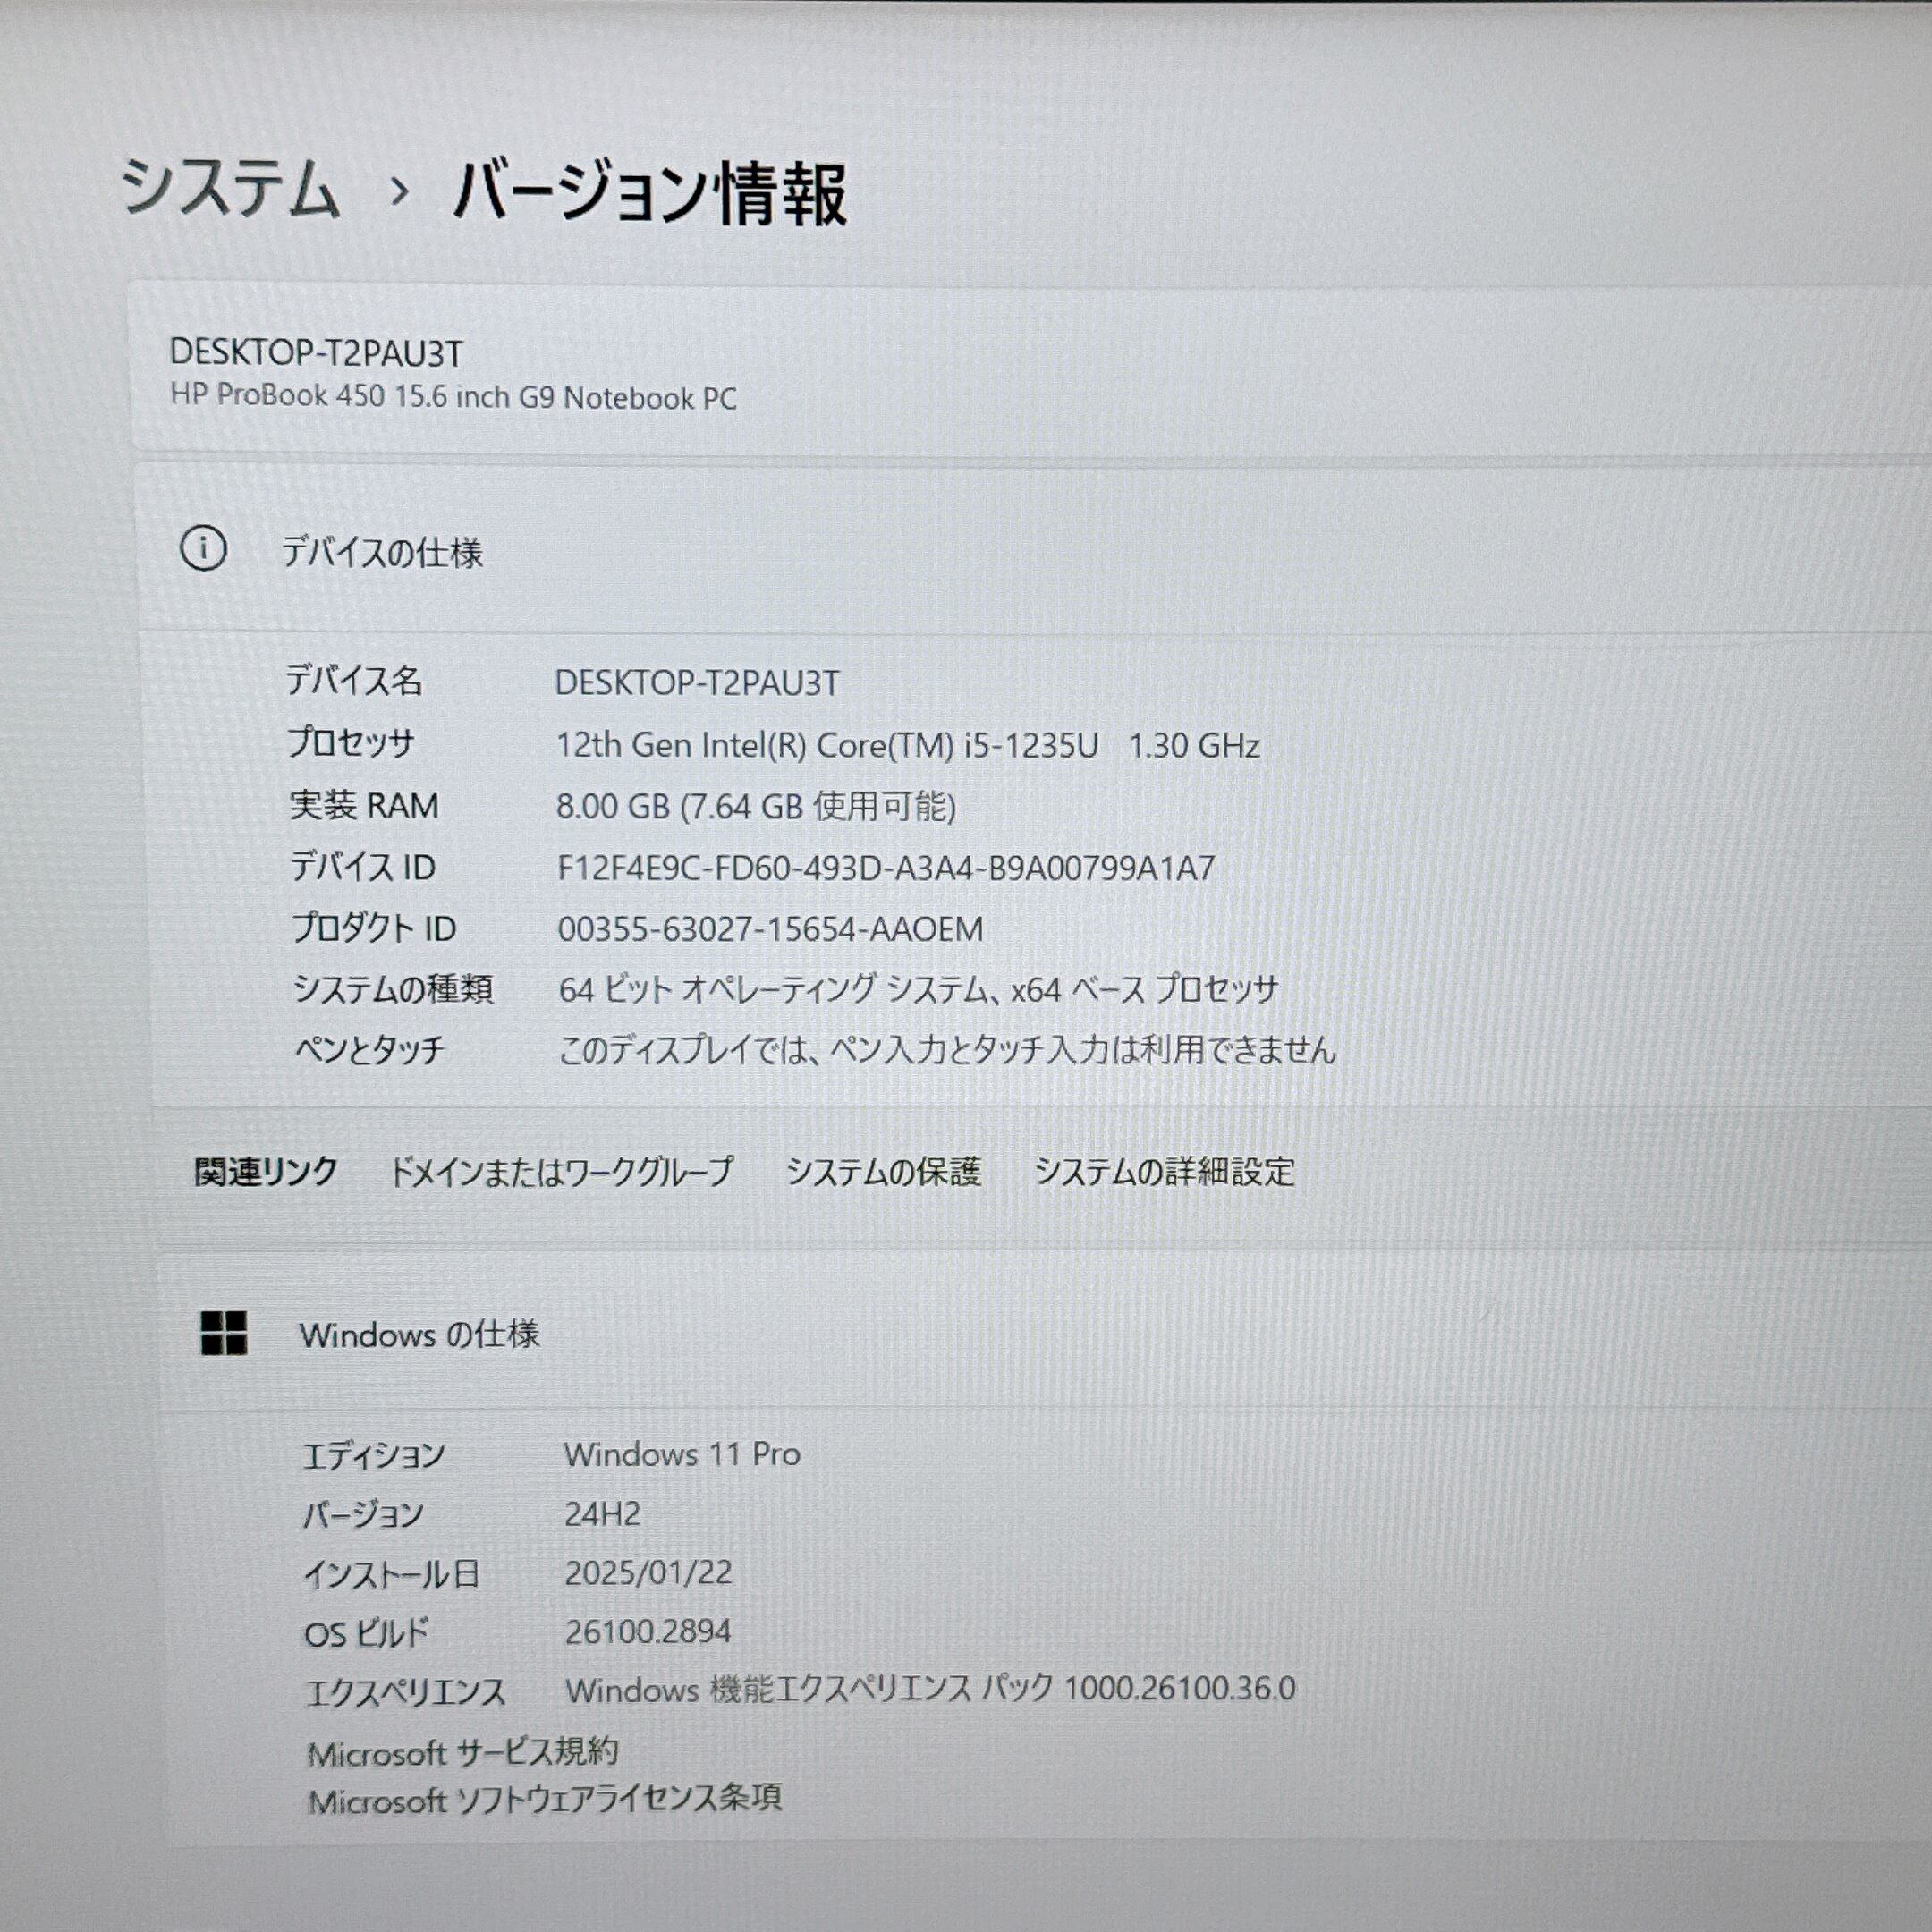Open Microsoft サービス規約 link
This screenshot has height=1932, width=1932.
pos(462,1752)
